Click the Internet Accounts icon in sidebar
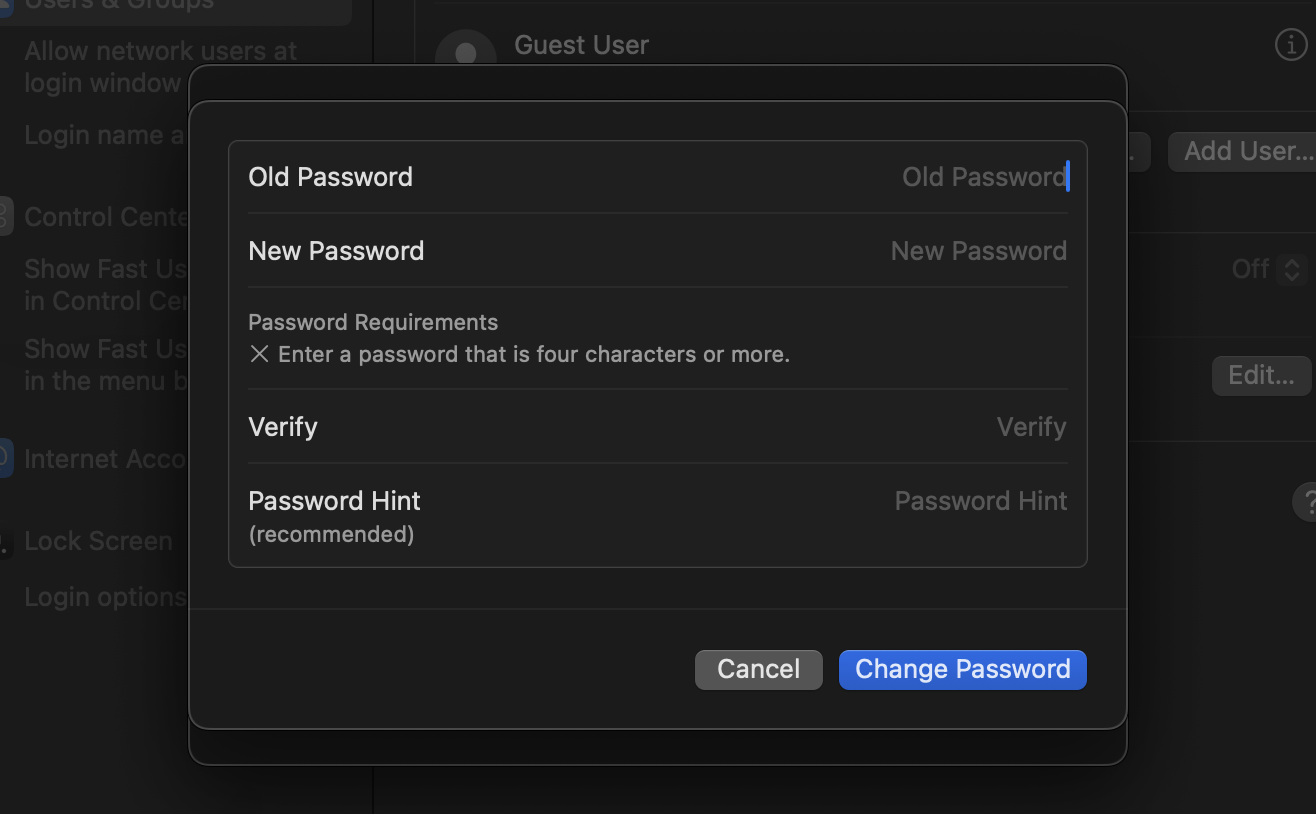Screen dimensions: 1316x814 point(5,458)
